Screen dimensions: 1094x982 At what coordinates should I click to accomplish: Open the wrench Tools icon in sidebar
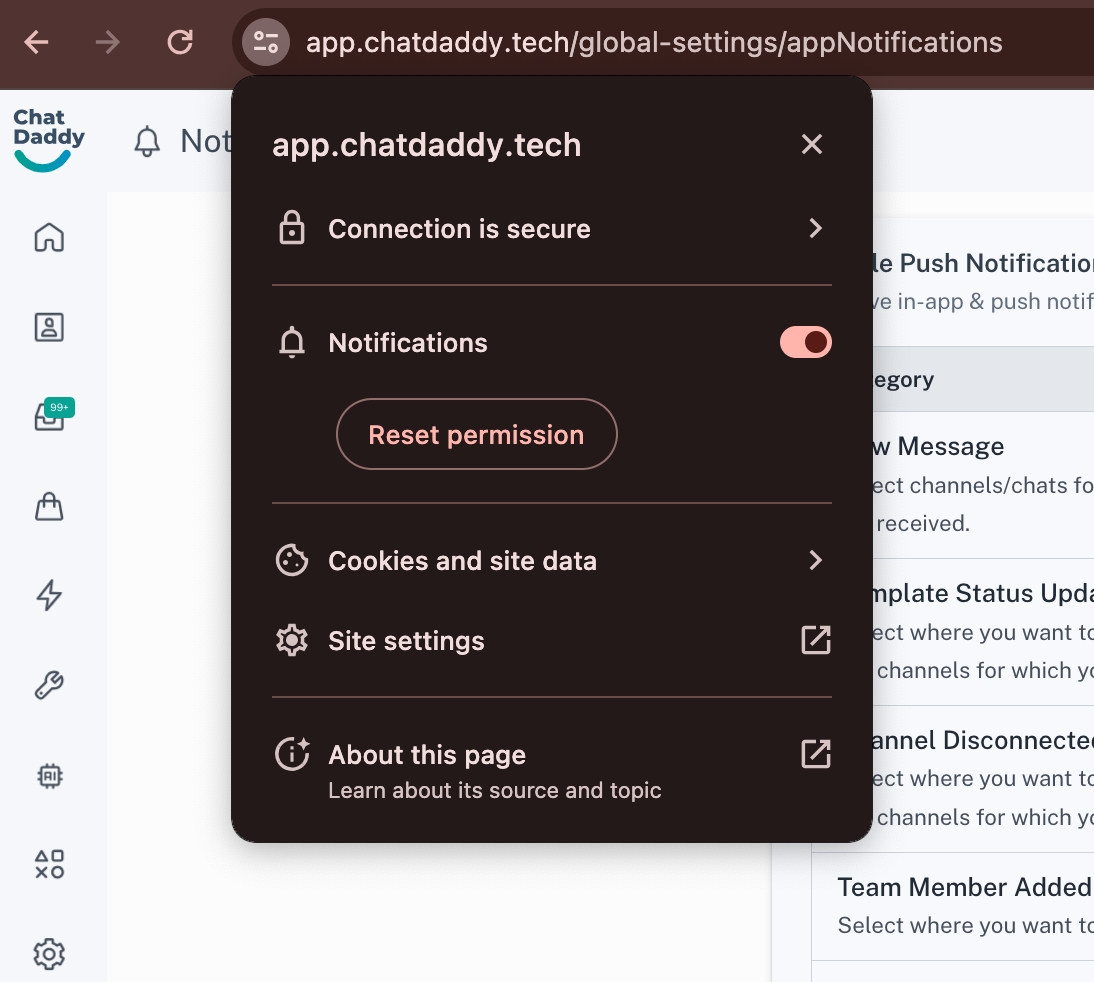tap(49, 685)
